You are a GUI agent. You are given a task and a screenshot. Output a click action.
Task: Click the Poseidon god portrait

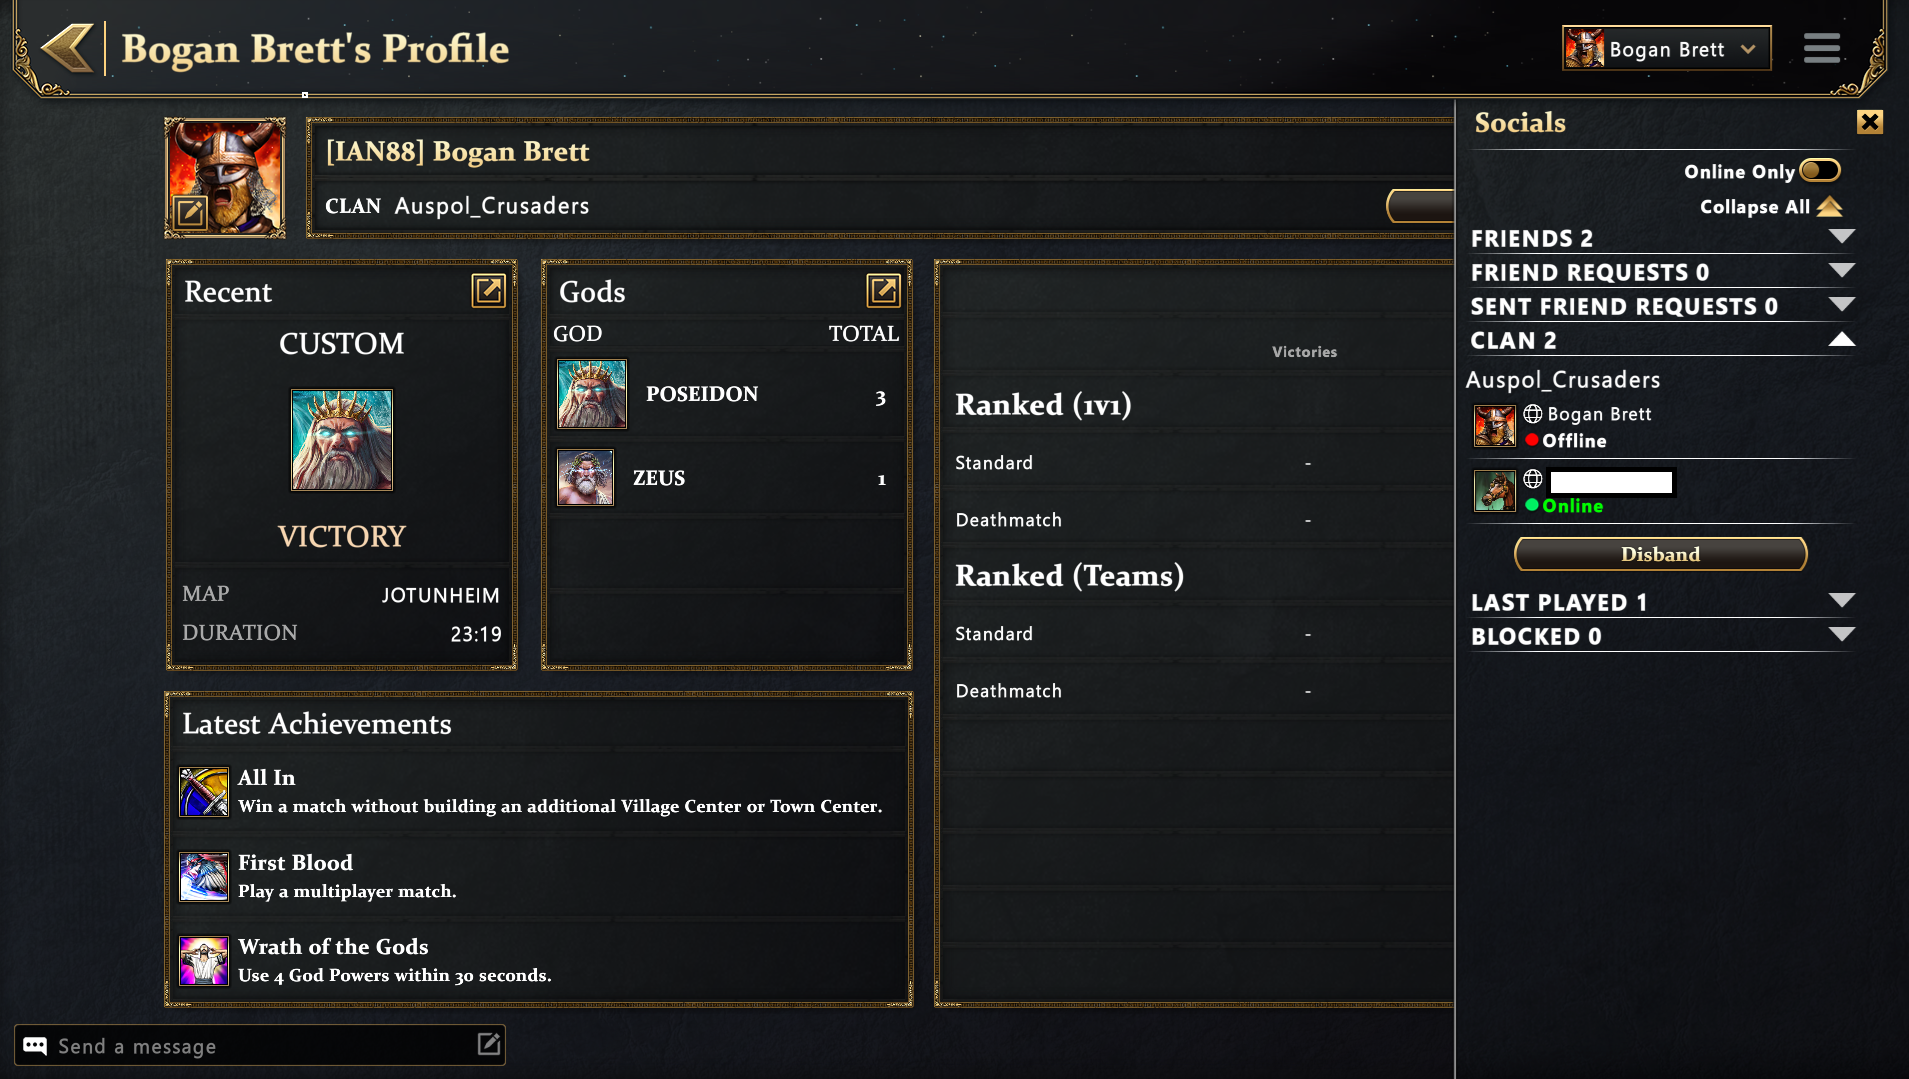point(592,394)
